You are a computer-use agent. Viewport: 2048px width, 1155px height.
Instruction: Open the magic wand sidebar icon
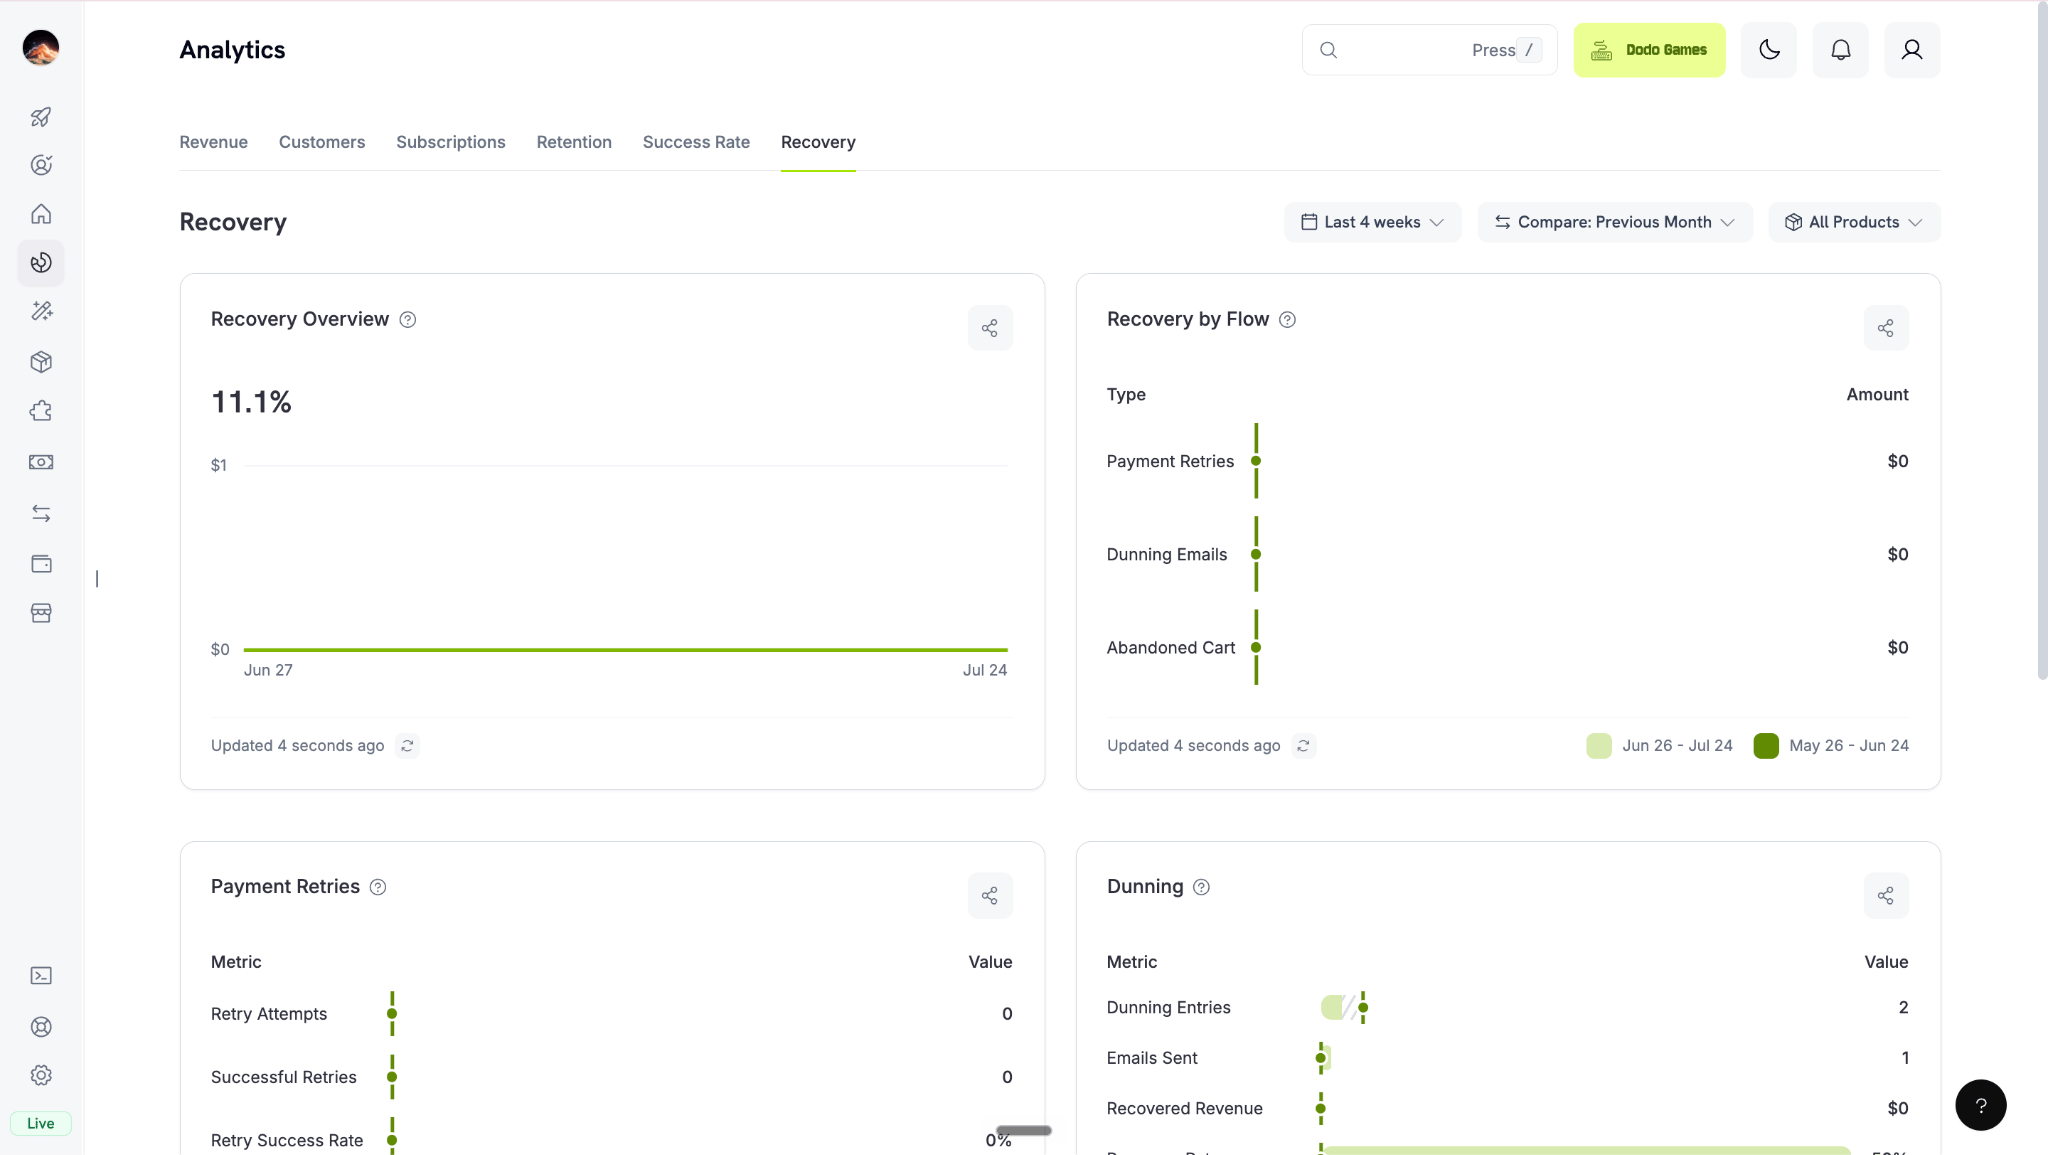41,312
